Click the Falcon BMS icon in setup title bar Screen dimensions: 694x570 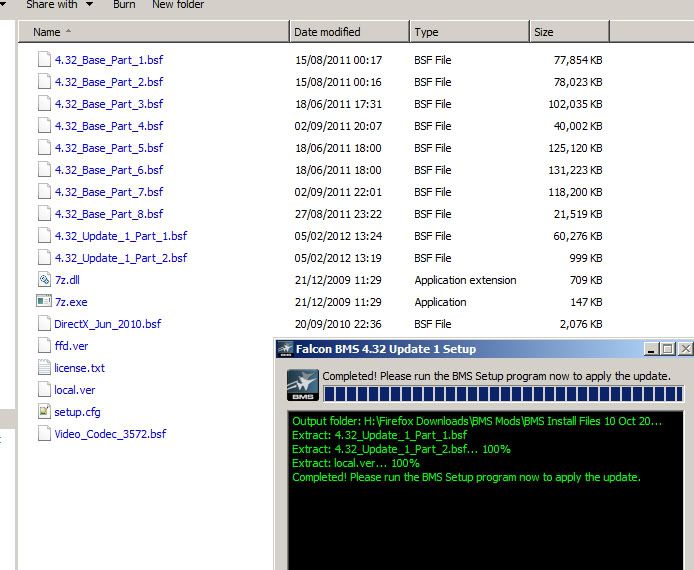pyautogui.click(x=285, y=349)
